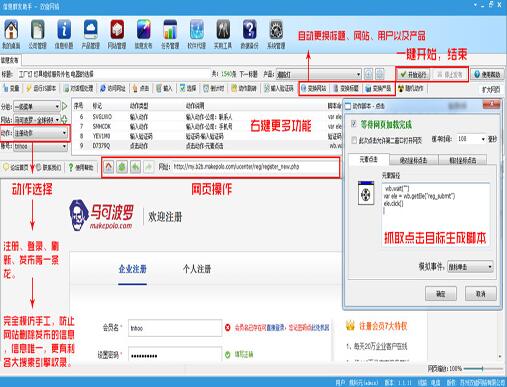Click the 选择 select-action toolbar item
507x387 pixels.
(x=188, y=88)
